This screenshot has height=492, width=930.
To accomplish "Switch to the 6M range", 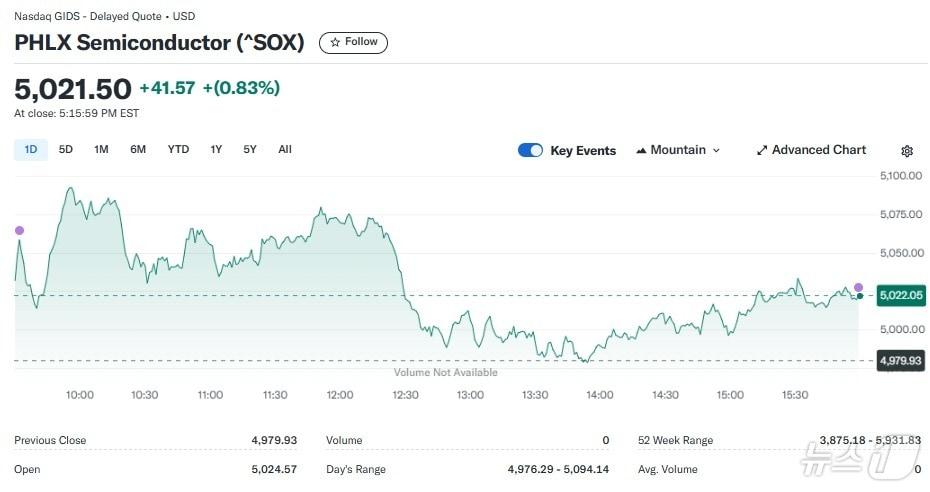I will point(138,150).
